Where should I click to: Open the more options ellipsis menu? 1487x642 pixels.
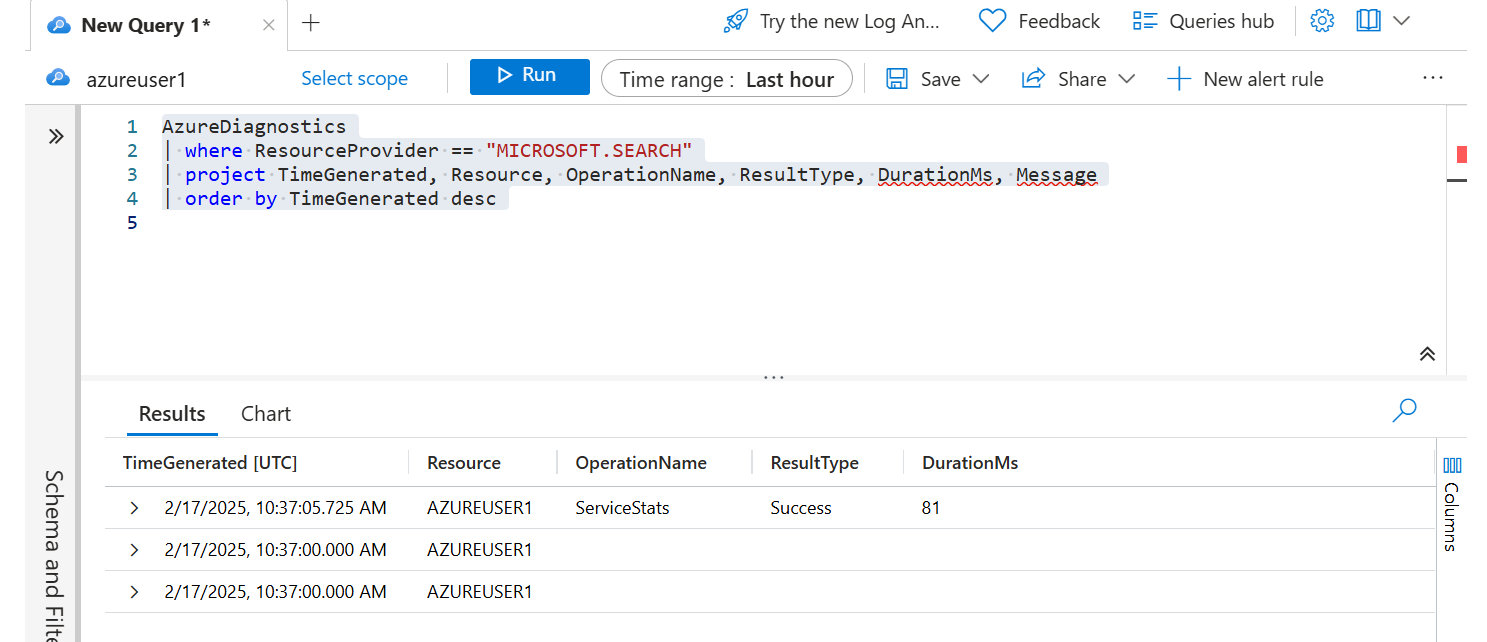(1433, 78)
